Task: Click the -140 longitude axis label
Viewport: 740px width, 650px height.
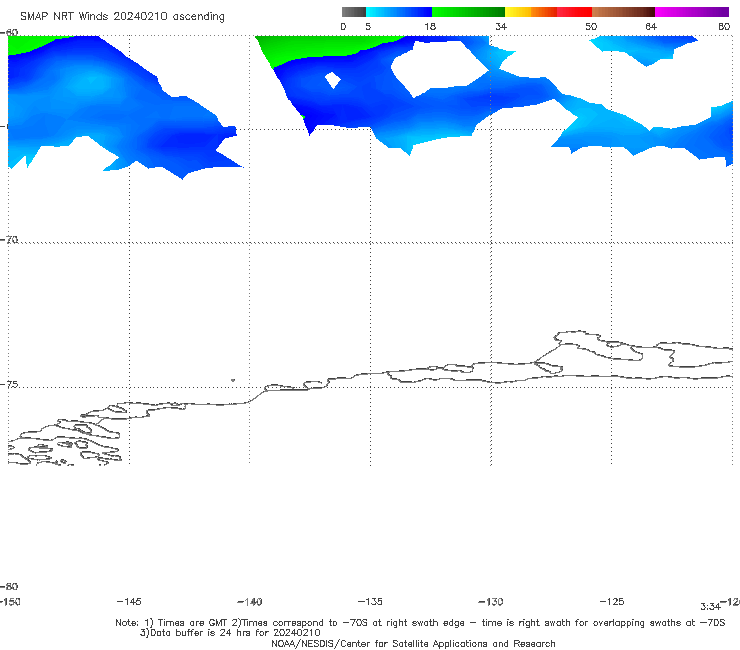Action: click(x=250, y=601)
